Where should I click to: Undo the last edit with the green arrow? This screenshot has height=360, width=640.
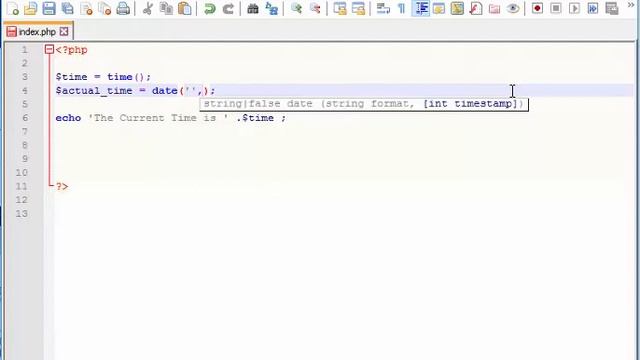[x=209, y=9]
